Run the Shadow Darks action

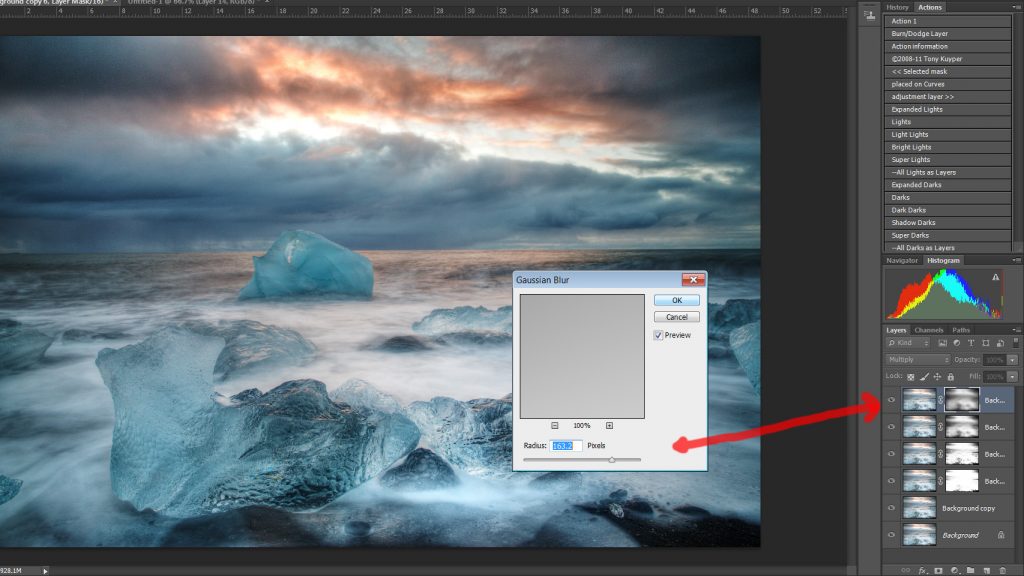point(948,223)
